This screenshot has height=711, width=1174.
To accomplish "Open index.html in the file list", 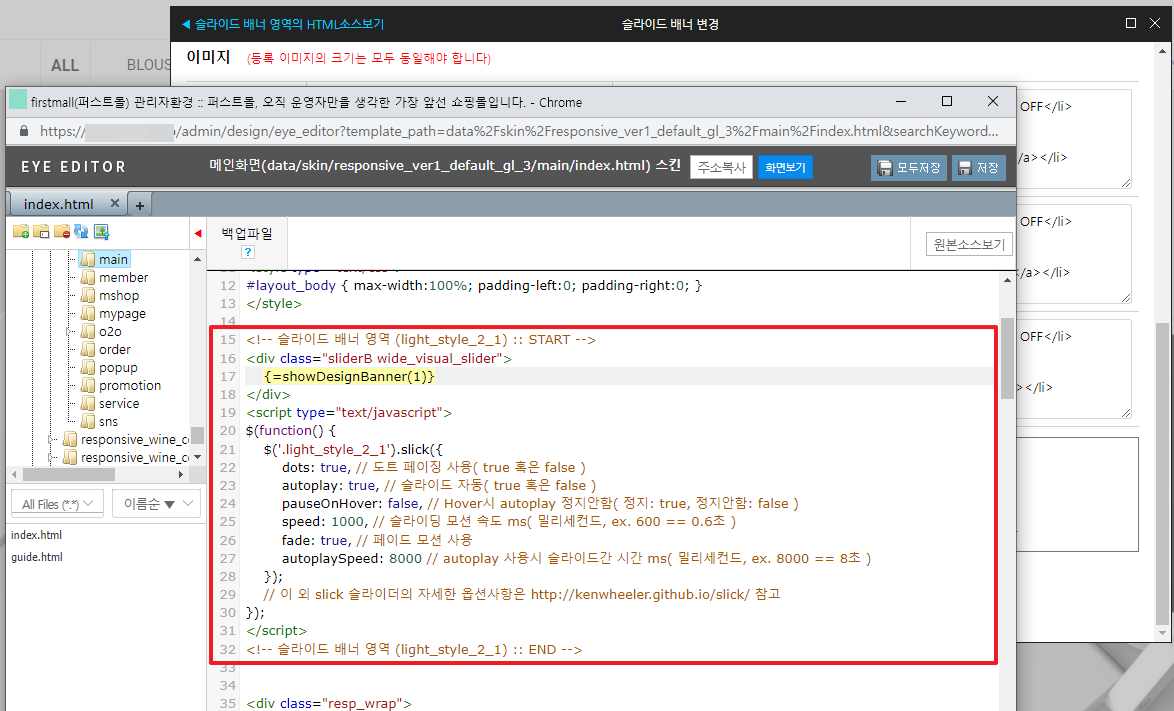I will pyautogui.click(x=37, y=535).
